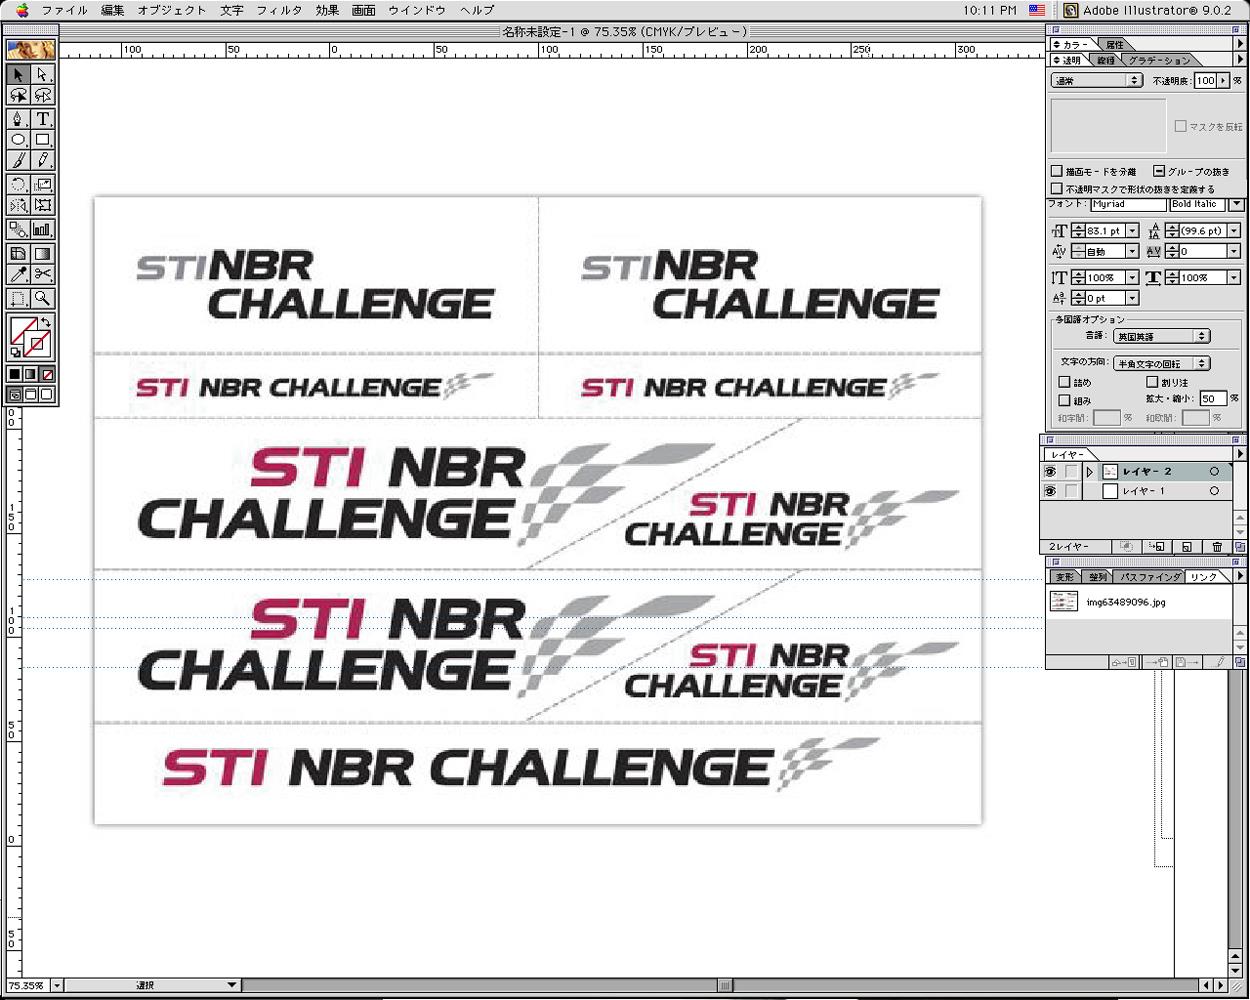Open the 83.1 pt font size dropdown
Viewport: 1250px width, 1000px height.
point(1132,231)
